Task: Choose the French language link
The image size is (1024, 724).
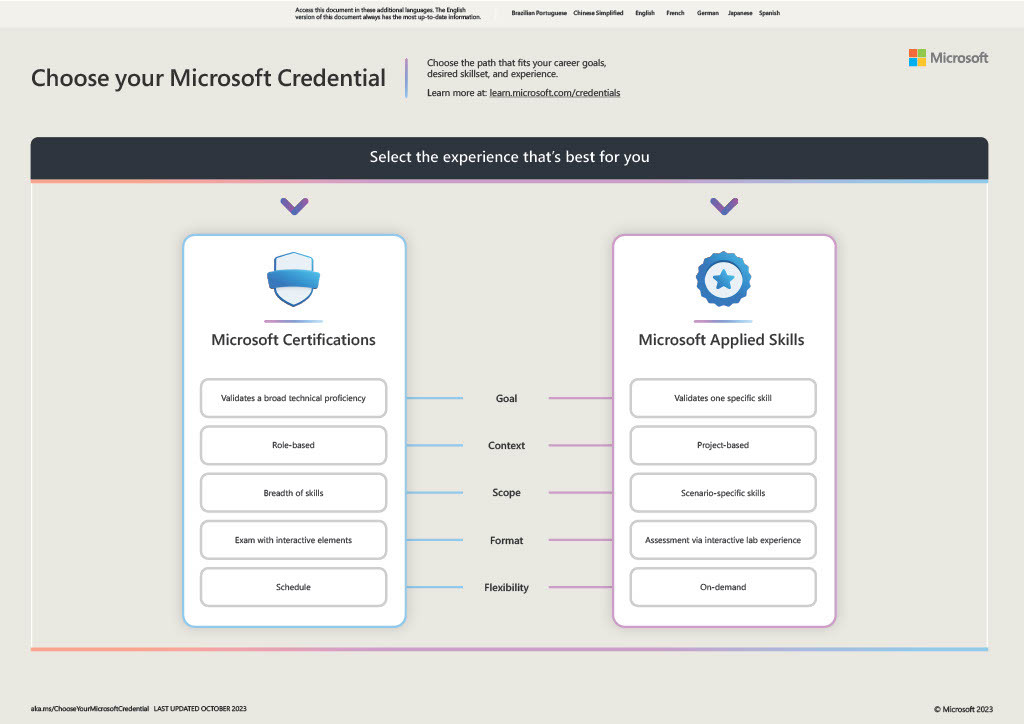Action: click(676, 14)
